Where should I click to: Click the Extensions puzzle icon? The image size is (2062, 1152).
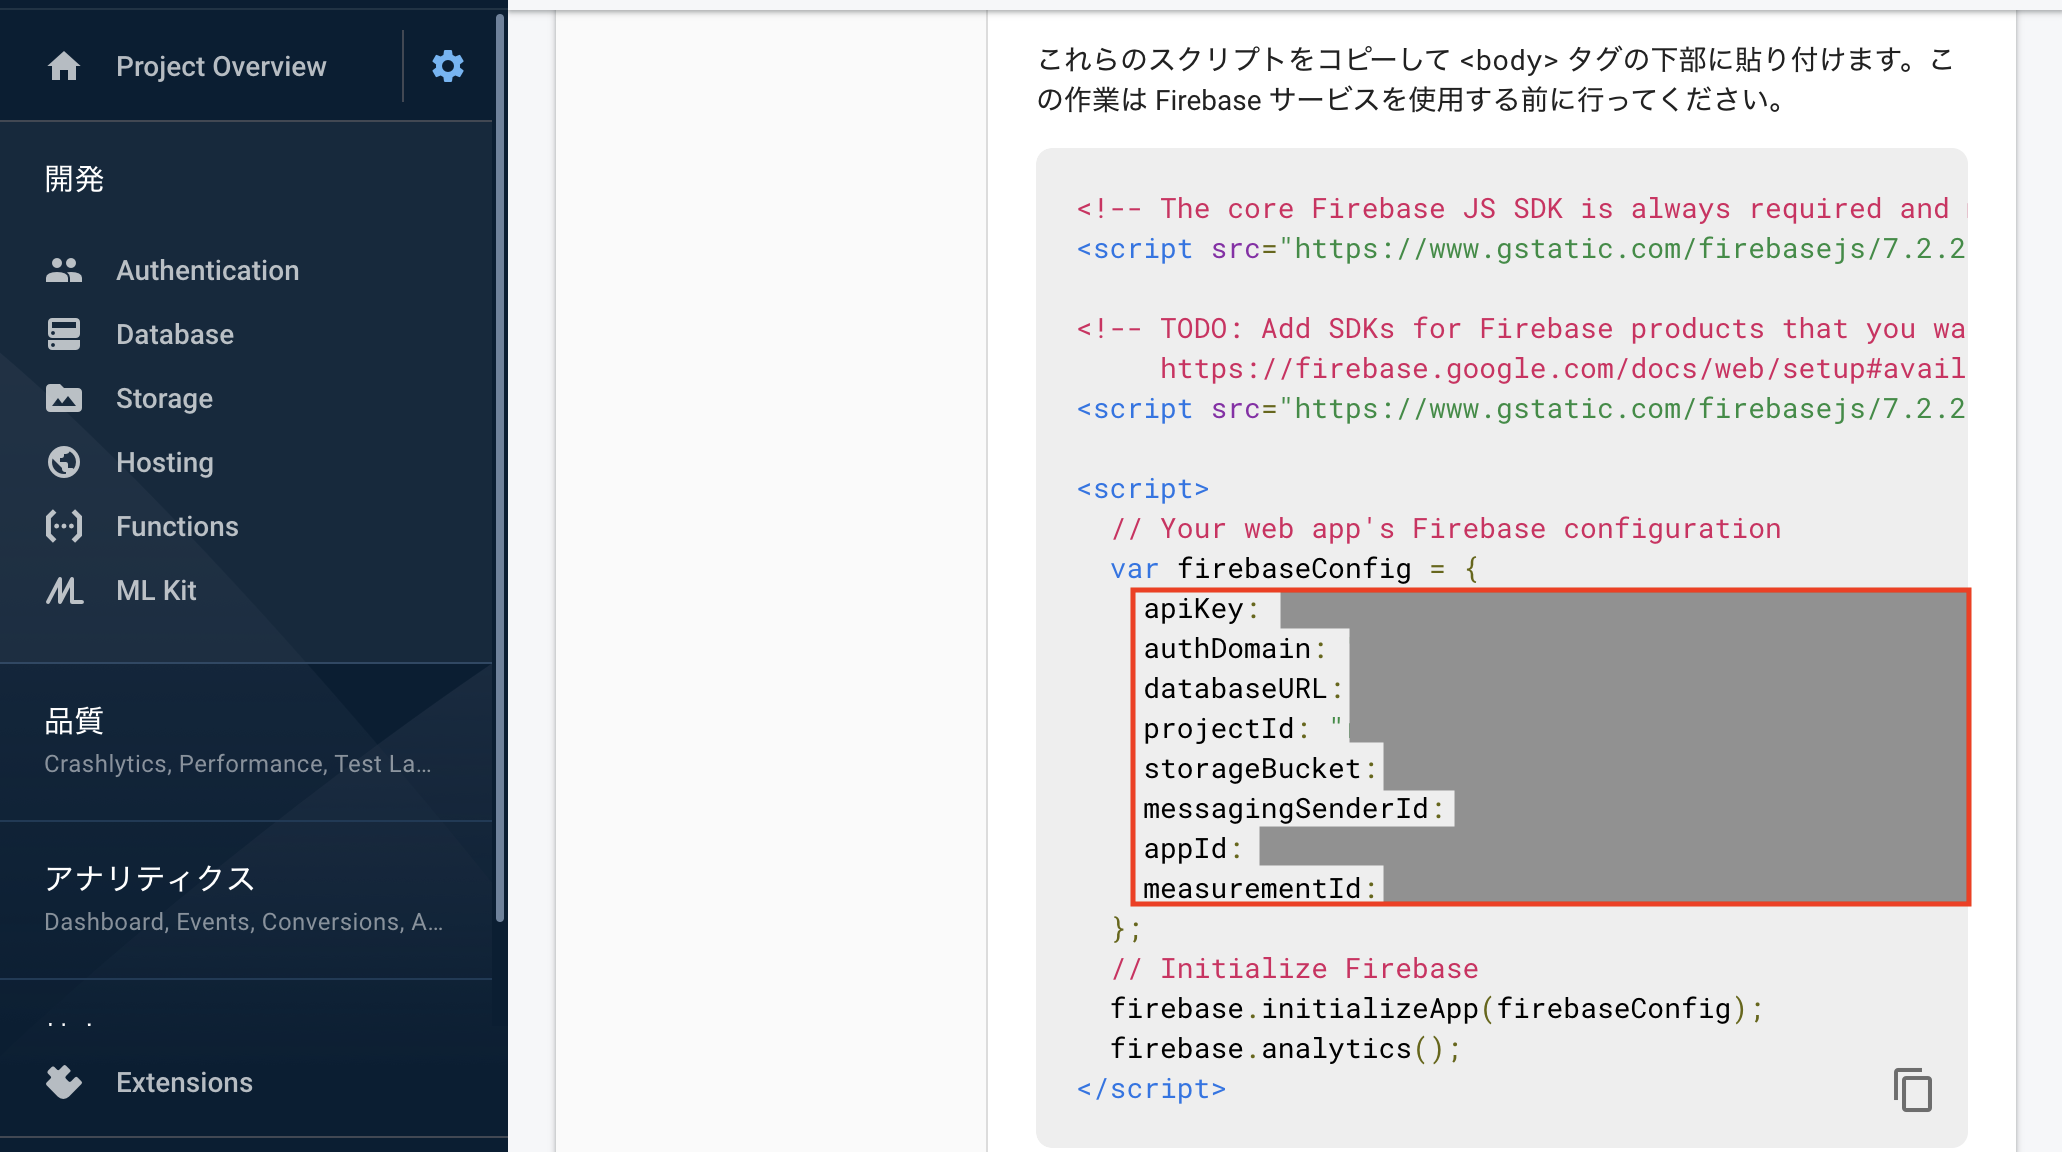click(64, 1082)
